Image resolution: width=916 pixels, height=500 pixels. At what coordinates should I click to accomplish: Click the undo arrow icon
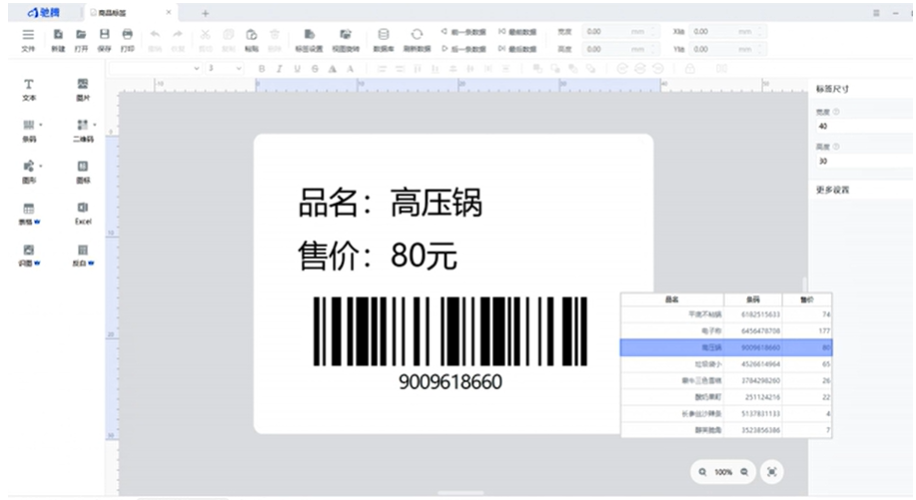[155, 34]
